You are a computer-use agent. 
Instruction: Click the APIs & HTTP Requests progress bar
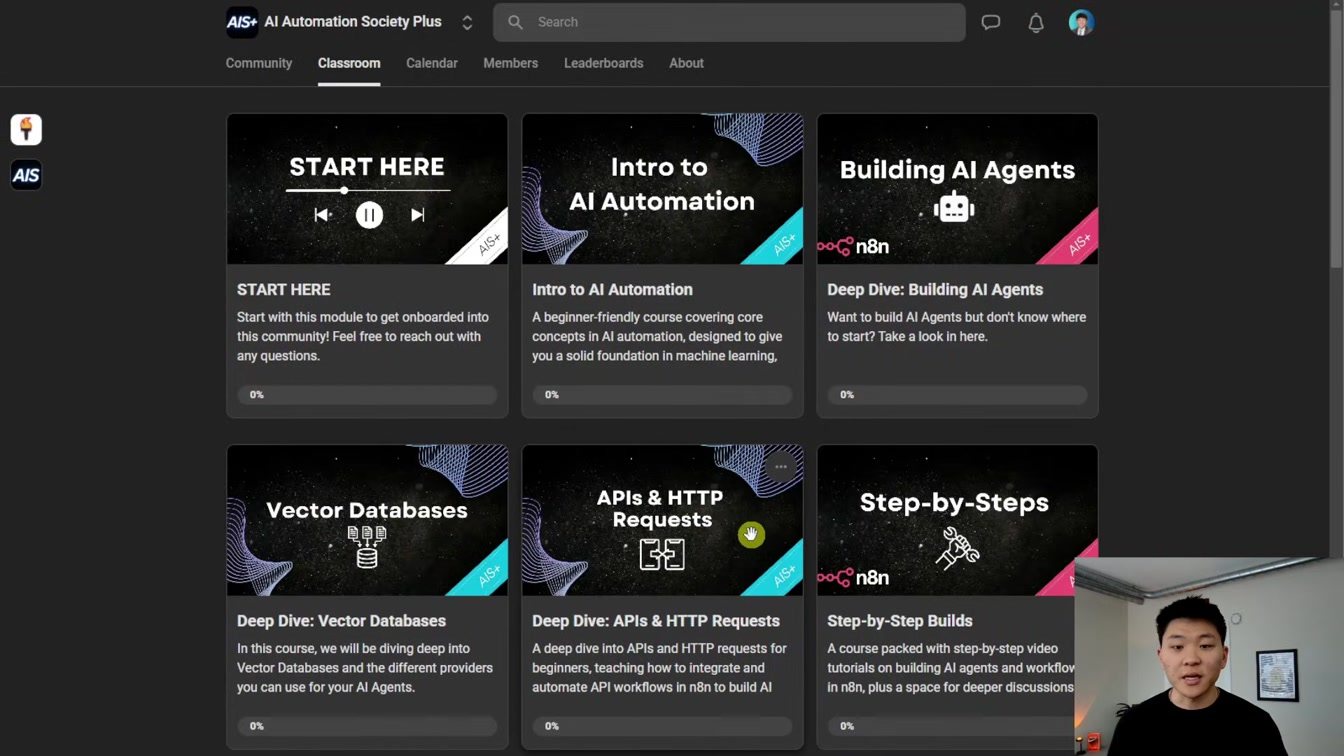click(662, 726)
